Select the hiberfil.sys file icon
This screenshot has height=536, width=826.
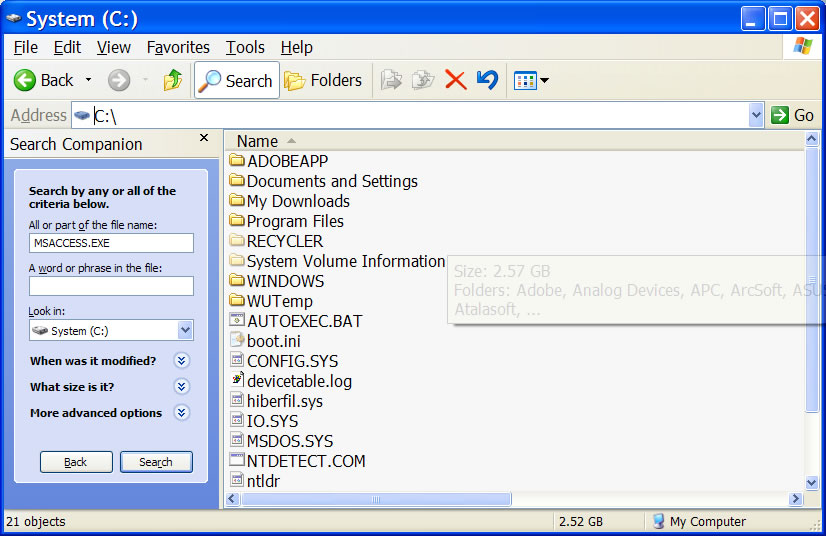pyautogui.click(x=238, y=399)
